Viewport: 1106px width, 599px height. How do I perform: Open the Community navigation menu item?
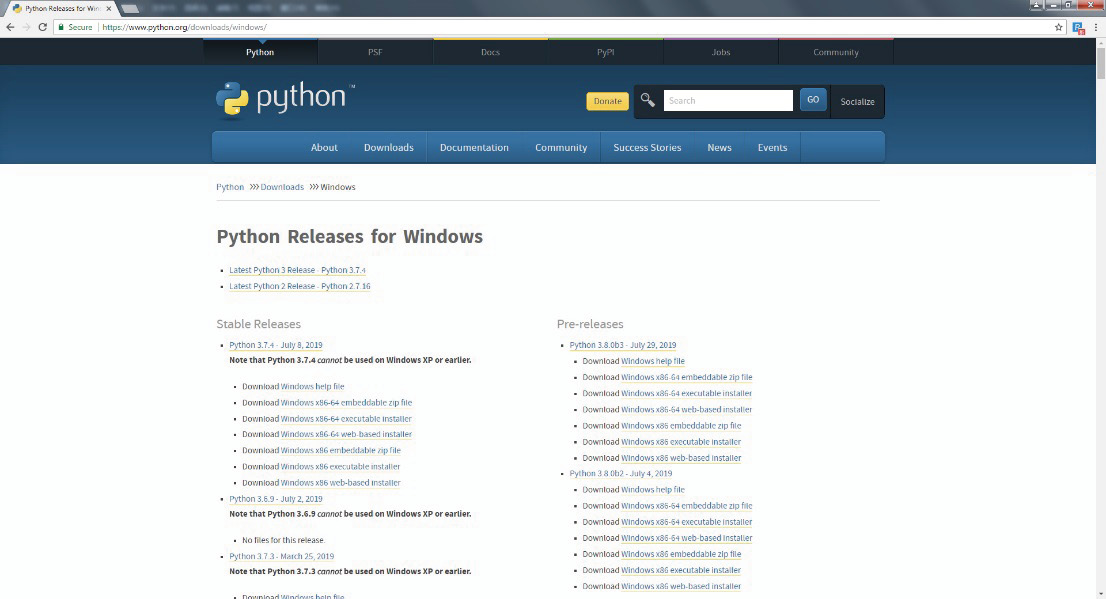coord(561,147)
